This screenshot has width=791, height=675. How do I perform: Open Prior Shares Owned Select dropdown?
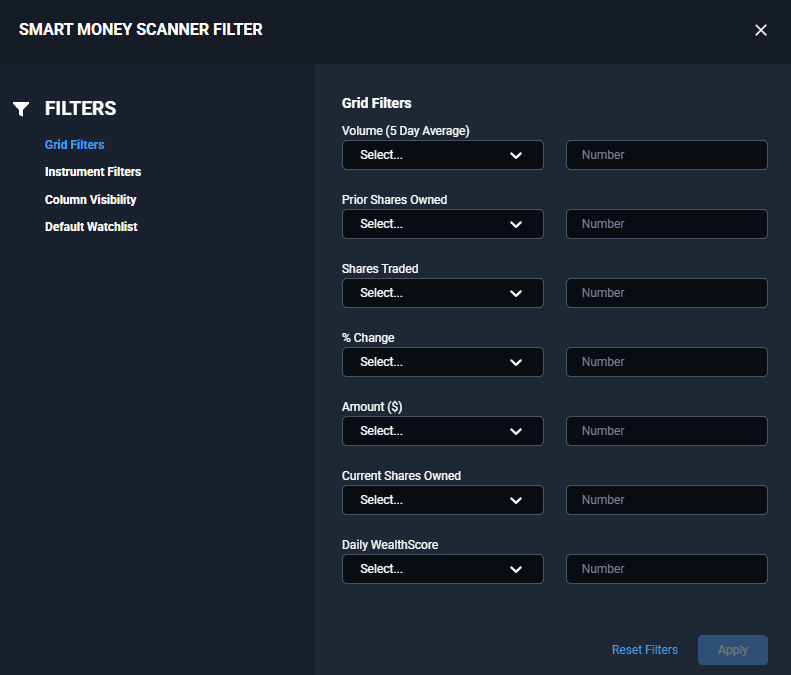[x=442, y=224]
